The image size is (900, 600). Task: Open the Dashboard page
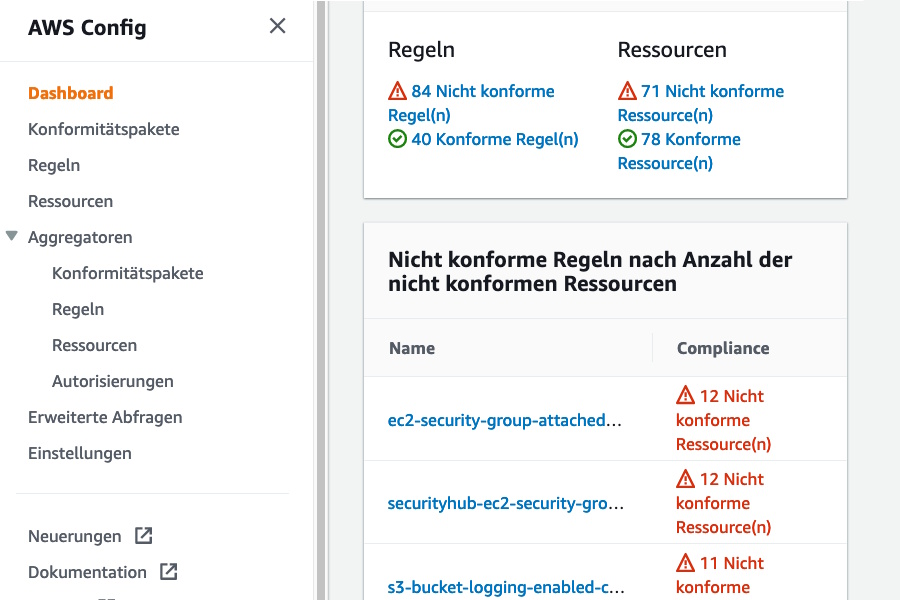(x=71, y=93)
